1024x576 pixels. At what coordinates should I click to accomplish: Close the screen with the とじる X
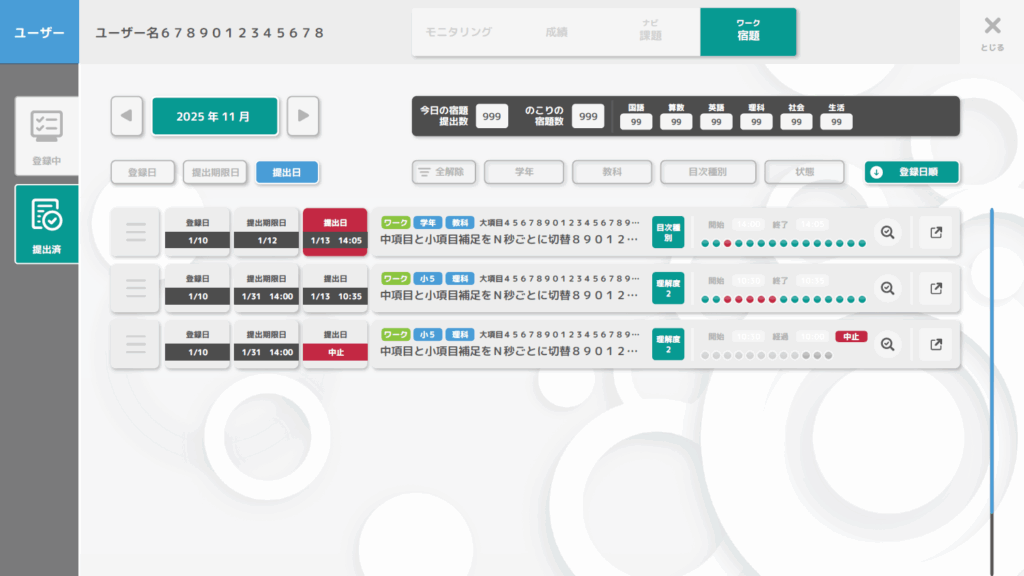pyautogui.click(x=991, y=32)
